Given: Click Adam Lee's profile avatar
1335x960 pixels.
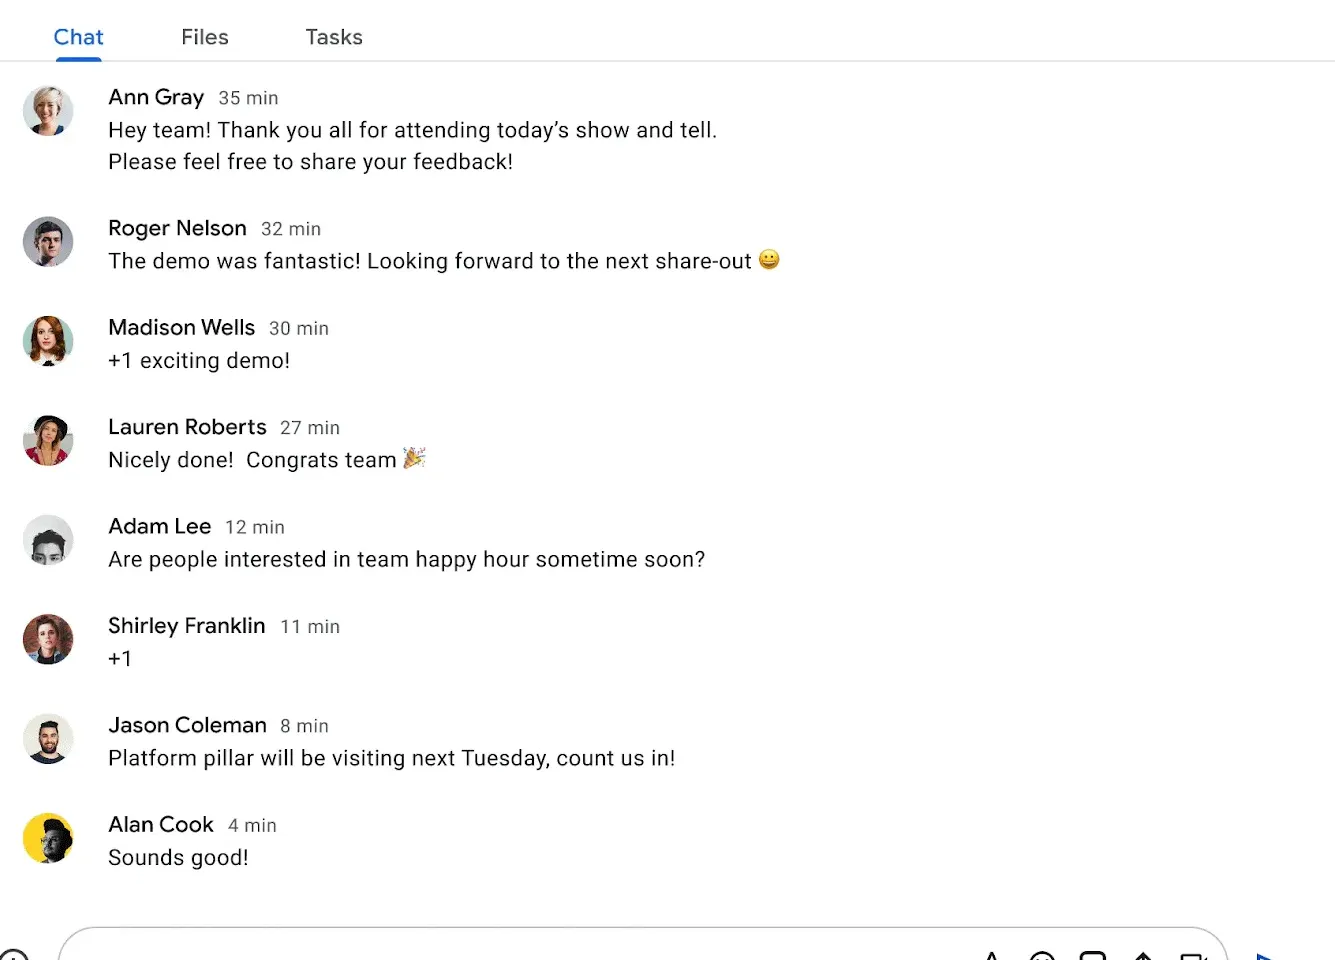Looking at the screenshot, I should click(48, 539).
